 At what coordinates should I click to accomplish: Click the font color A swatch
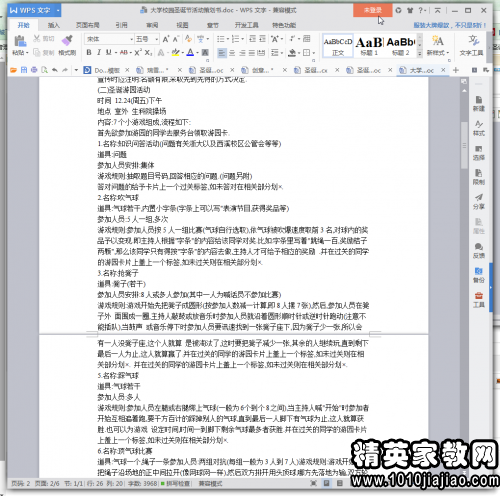(190, 52)
